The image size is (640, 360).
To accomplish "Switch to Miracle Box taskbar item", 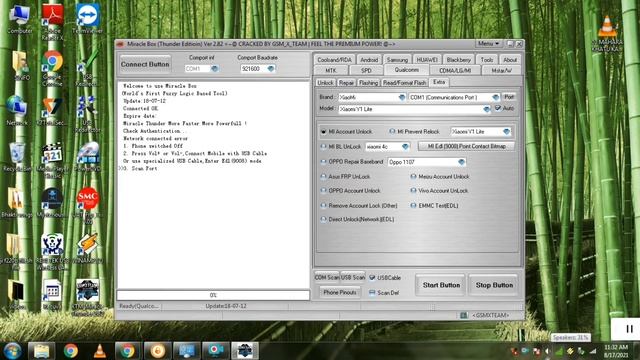I will point(244,351).
